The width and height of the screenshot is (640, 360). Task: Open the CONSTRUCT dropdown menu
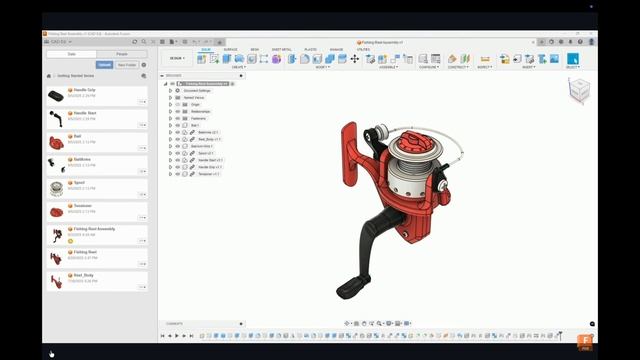pos(458,67)
